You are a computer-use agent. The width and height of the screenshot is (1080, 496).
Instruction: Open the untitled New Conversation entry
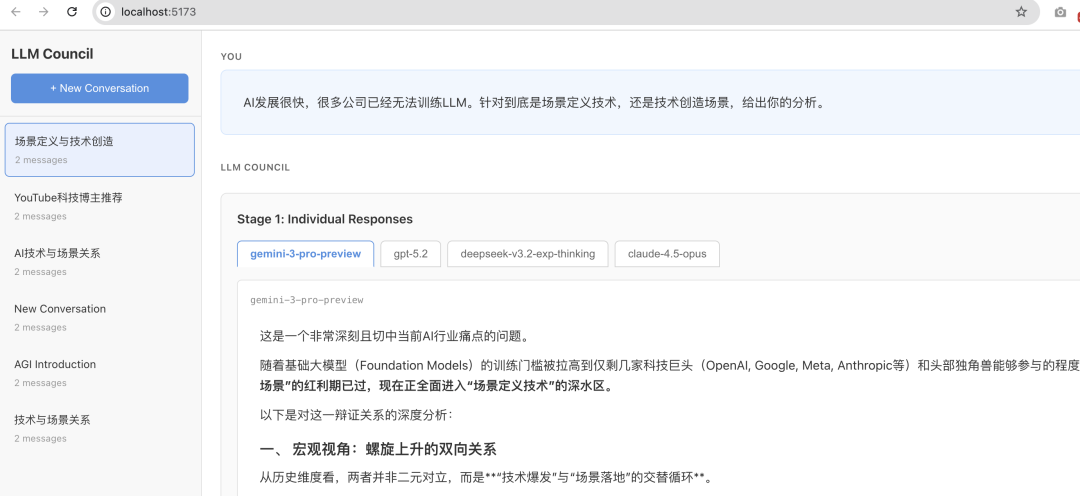99,317
